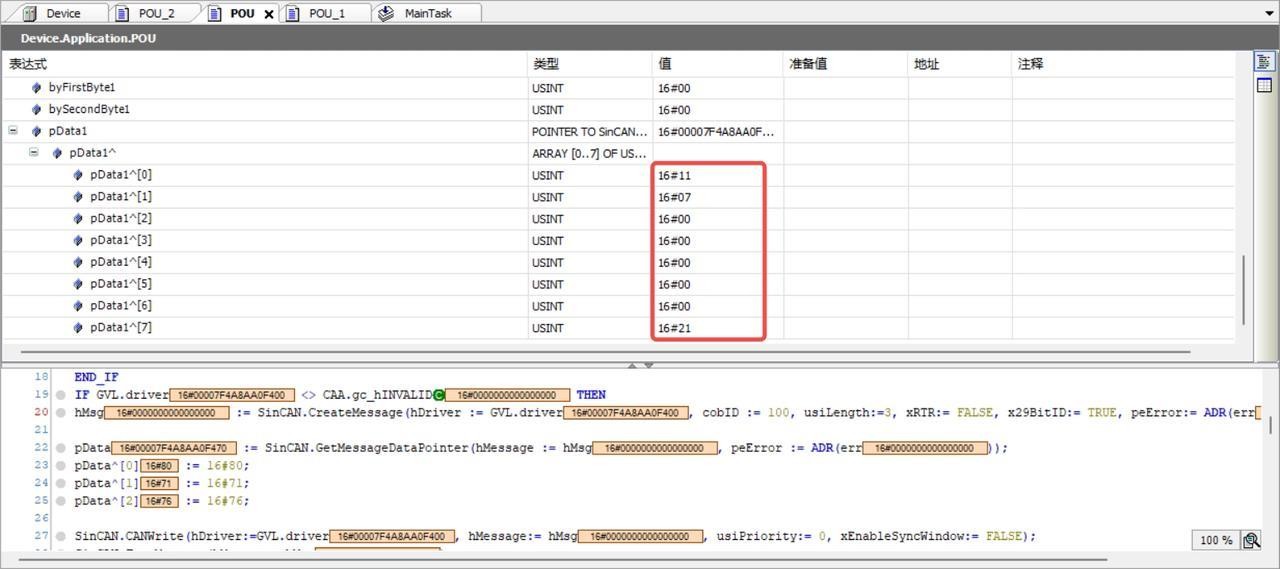Viewport: 1280px width, 569px height.
Task: Toggle breakpoint dot on line 20
Action: (62, 413)
